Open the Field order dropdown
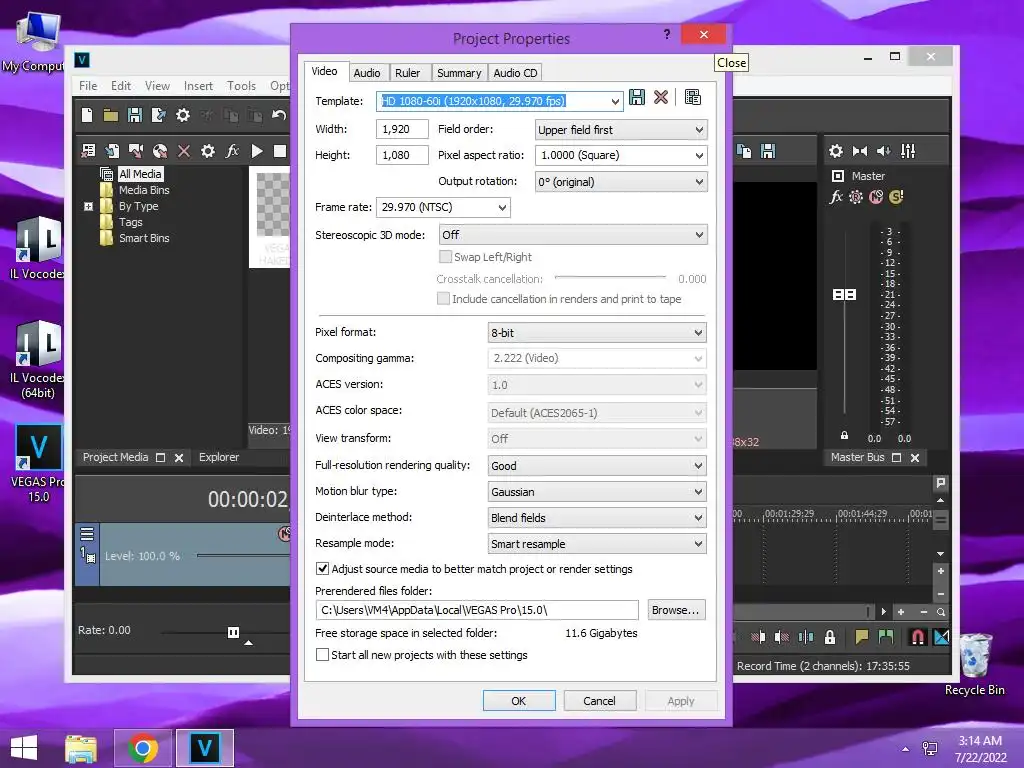 [621, 129]
